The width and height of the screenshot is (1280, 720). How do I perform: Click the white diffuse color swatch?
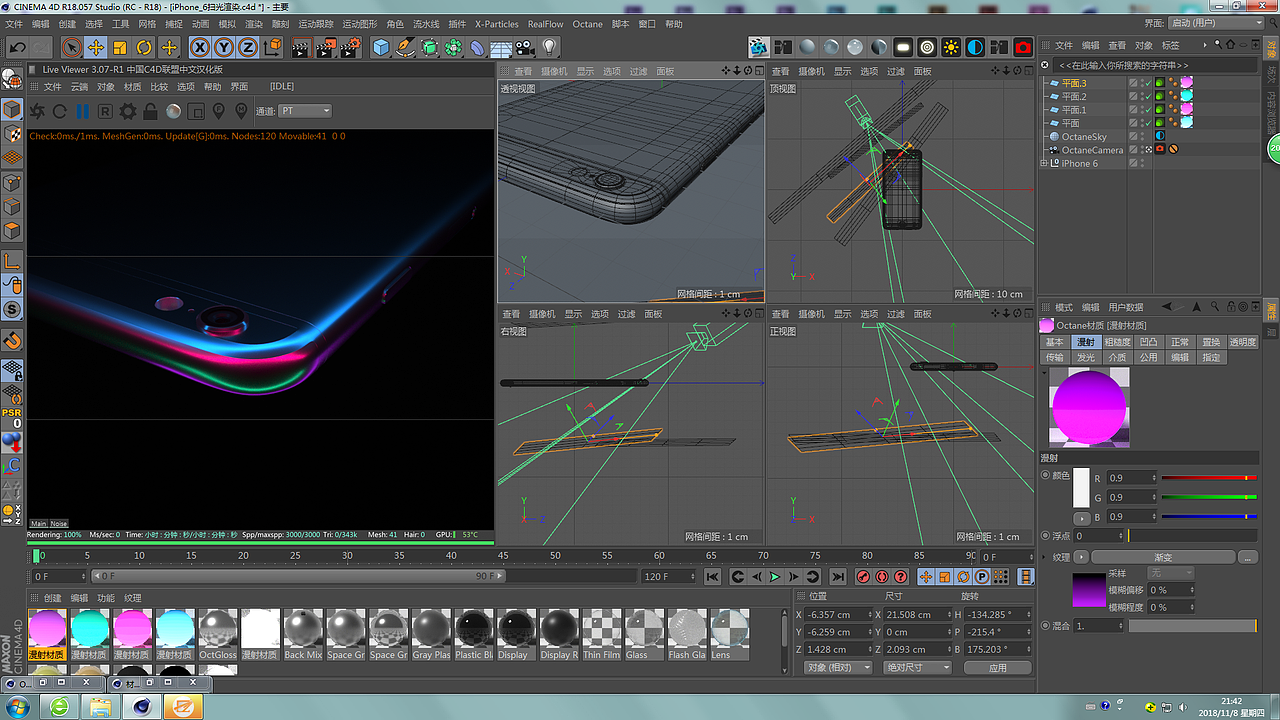click(1081, 488)
